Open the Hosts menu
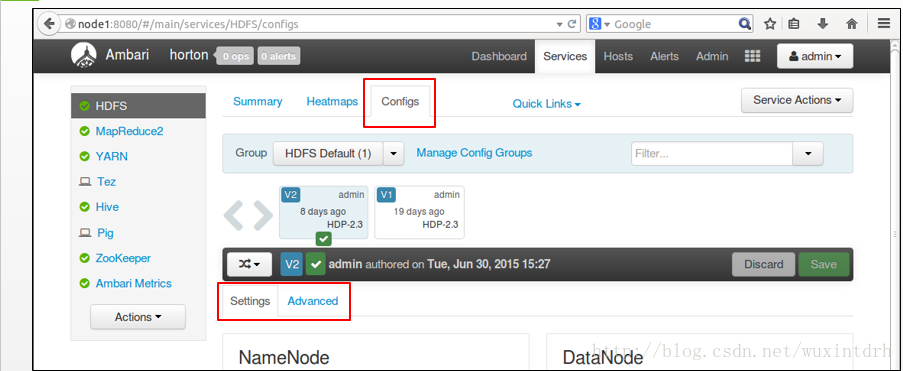 pyautogui.click(x=618, y=56)
